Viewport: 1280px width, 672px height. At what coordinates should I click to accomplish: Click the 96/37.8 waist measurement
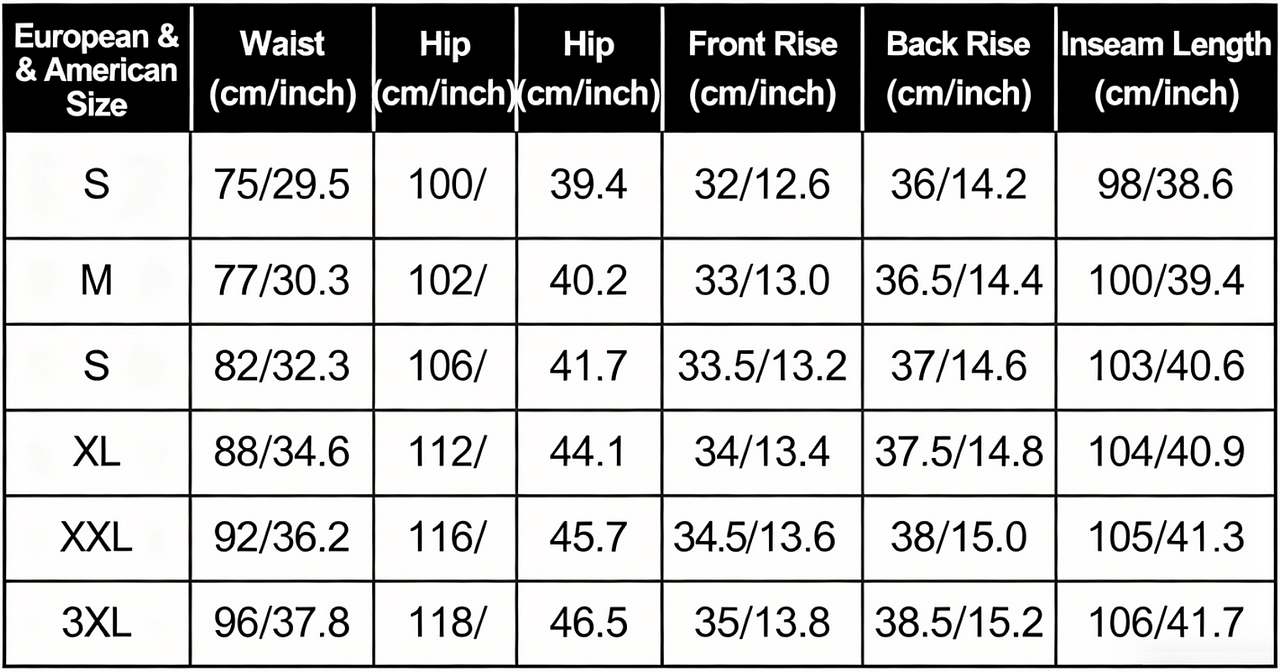[283, 622]
